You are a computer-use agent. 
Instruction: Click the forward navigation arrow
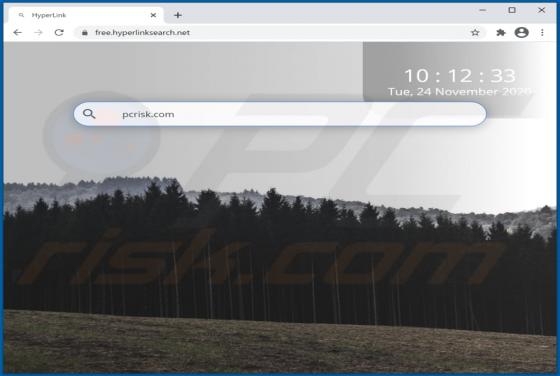(x=38, y=32)
